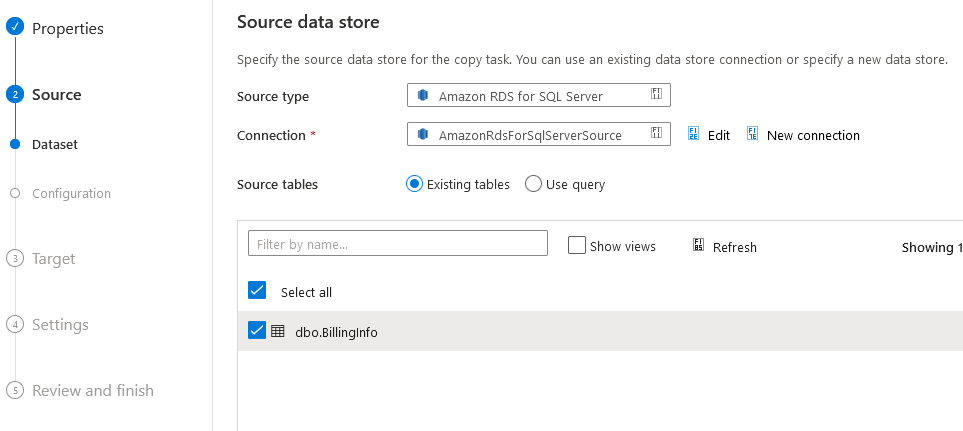This screenshot has height=431, width=963.
Task: Click the step 2 Source circle
Action: point(15,94)
